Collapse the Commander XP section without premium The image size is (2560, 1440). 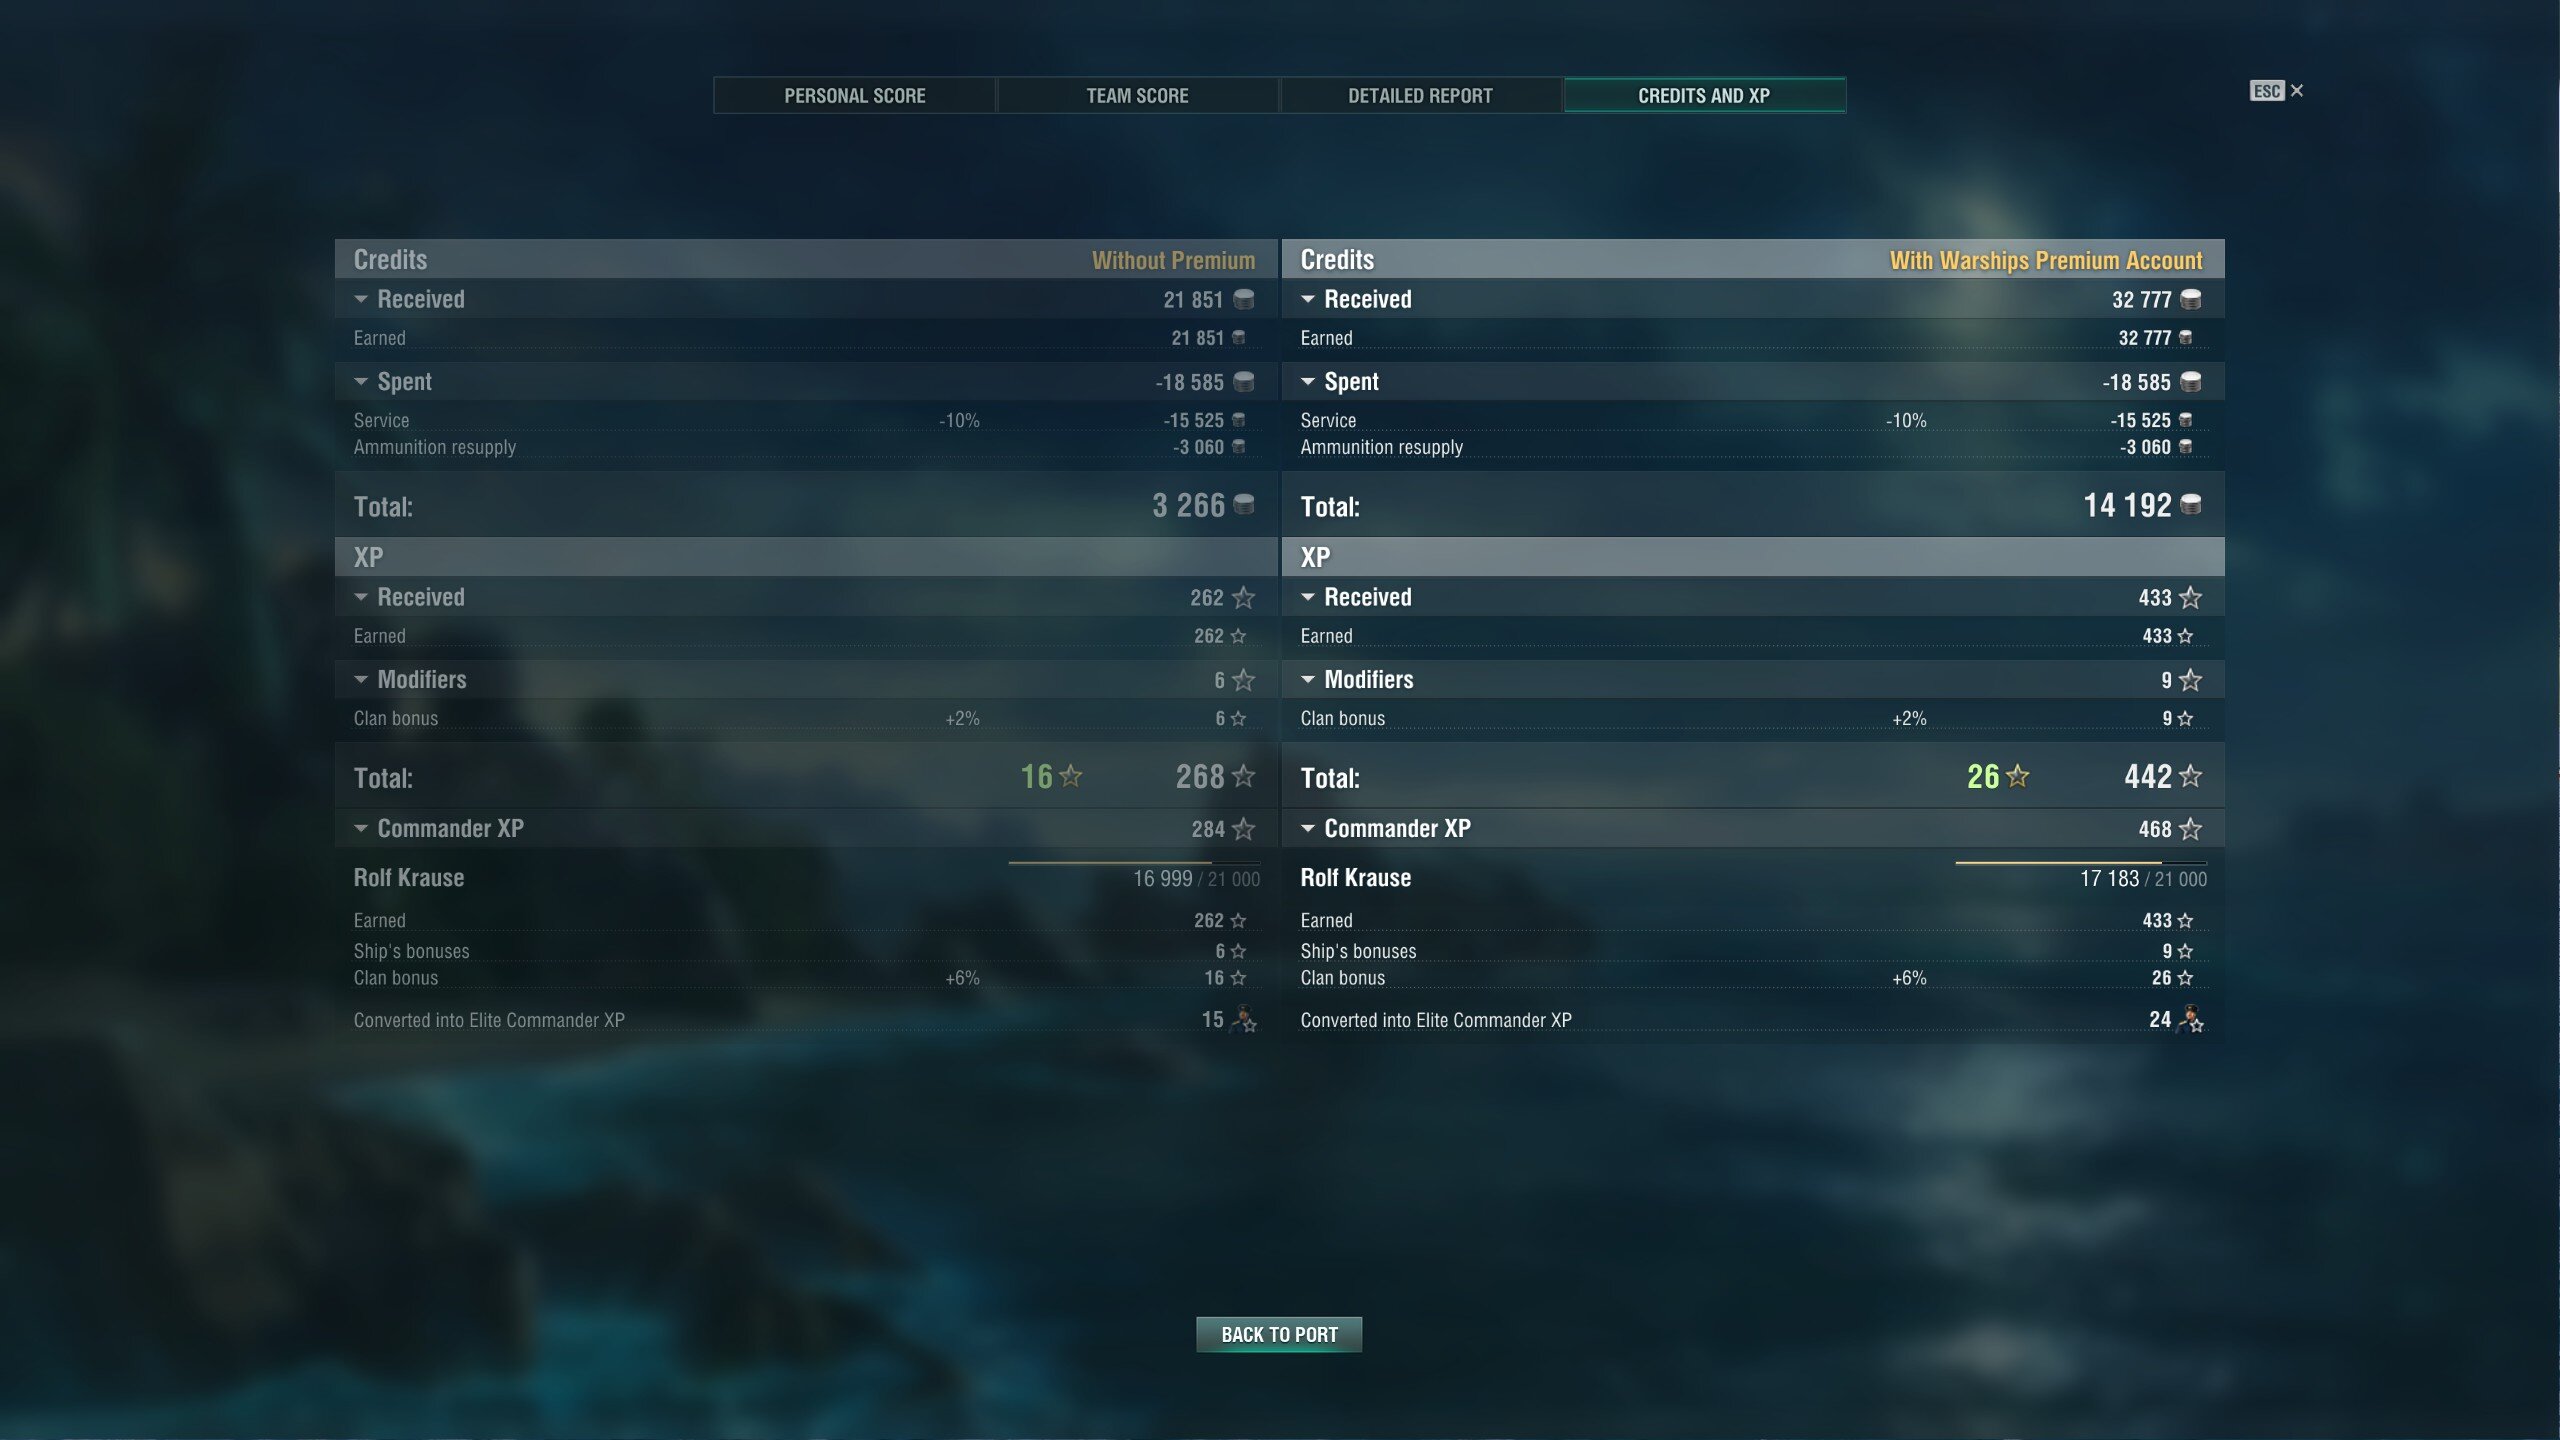pyautogui.click(x=361, y=828)
